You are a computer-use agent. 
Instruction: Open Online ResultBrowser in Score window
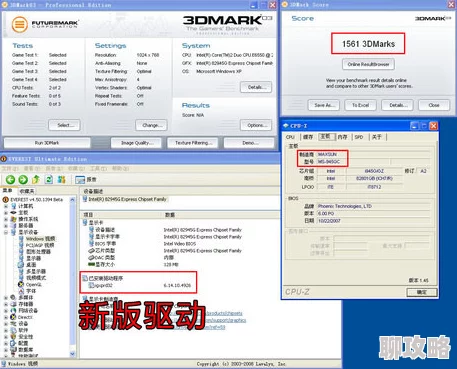coord(368,64)
